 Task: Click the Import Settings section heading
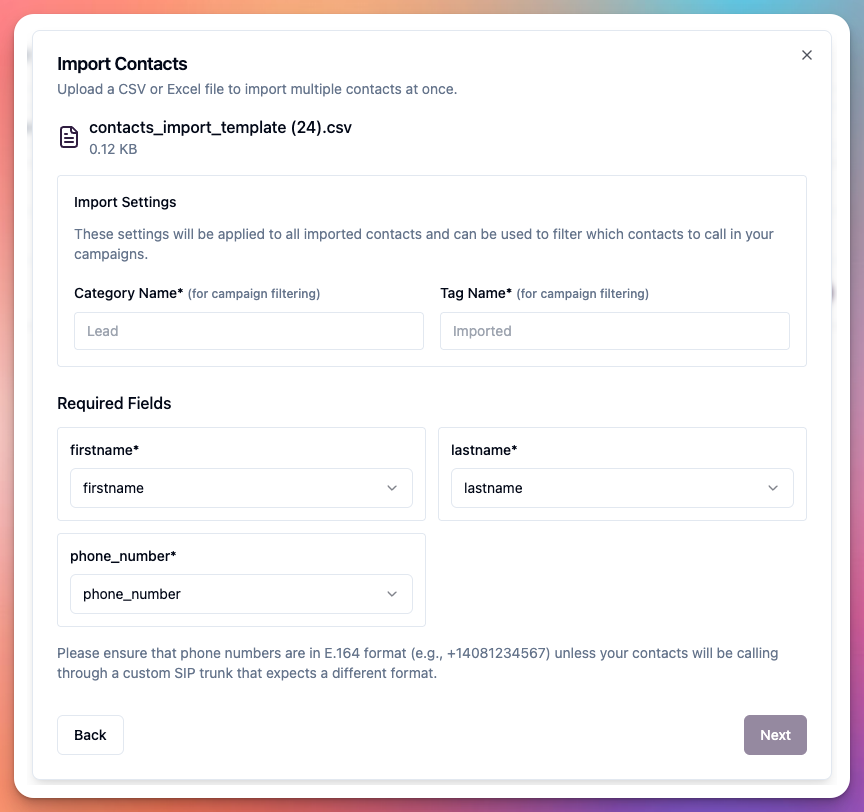(x=125, y=202)
